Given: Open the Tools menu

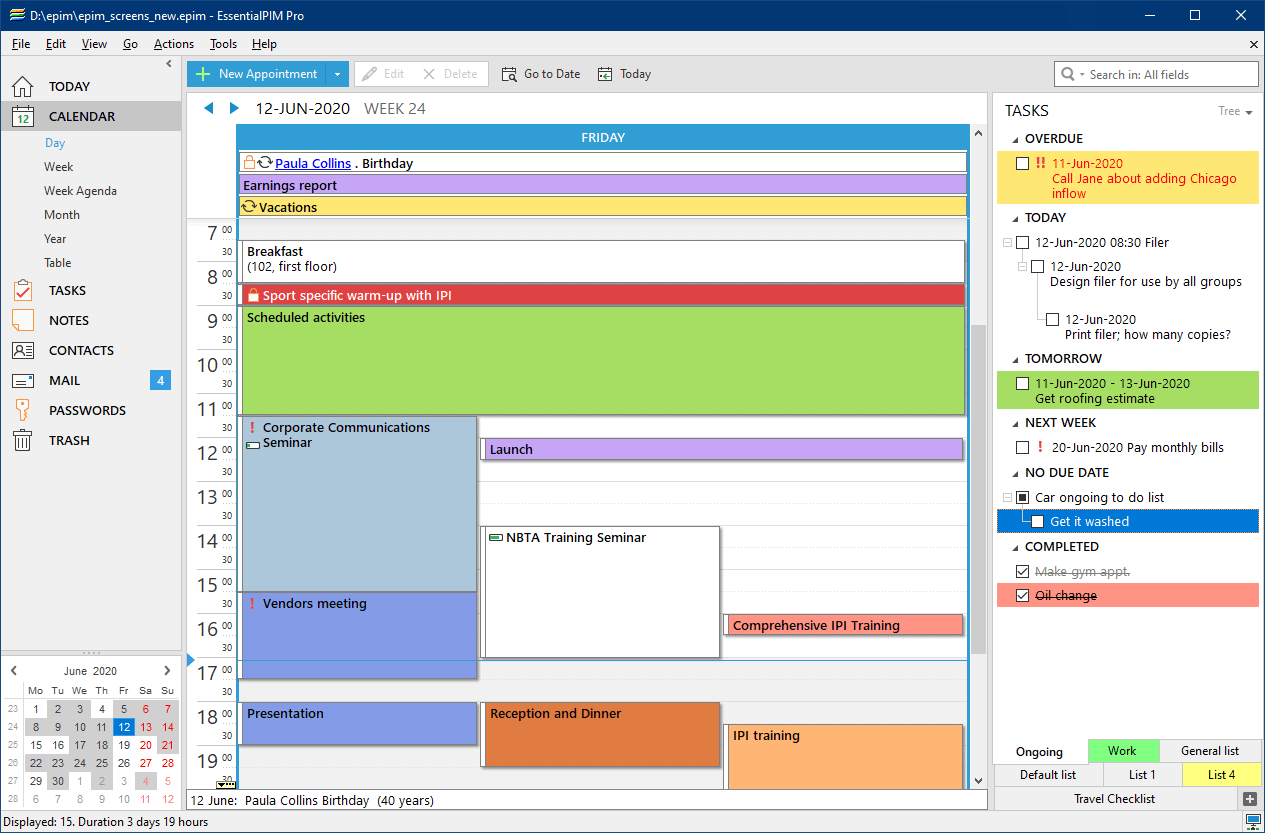Looking at the screenshot, I should coord(222,44).
